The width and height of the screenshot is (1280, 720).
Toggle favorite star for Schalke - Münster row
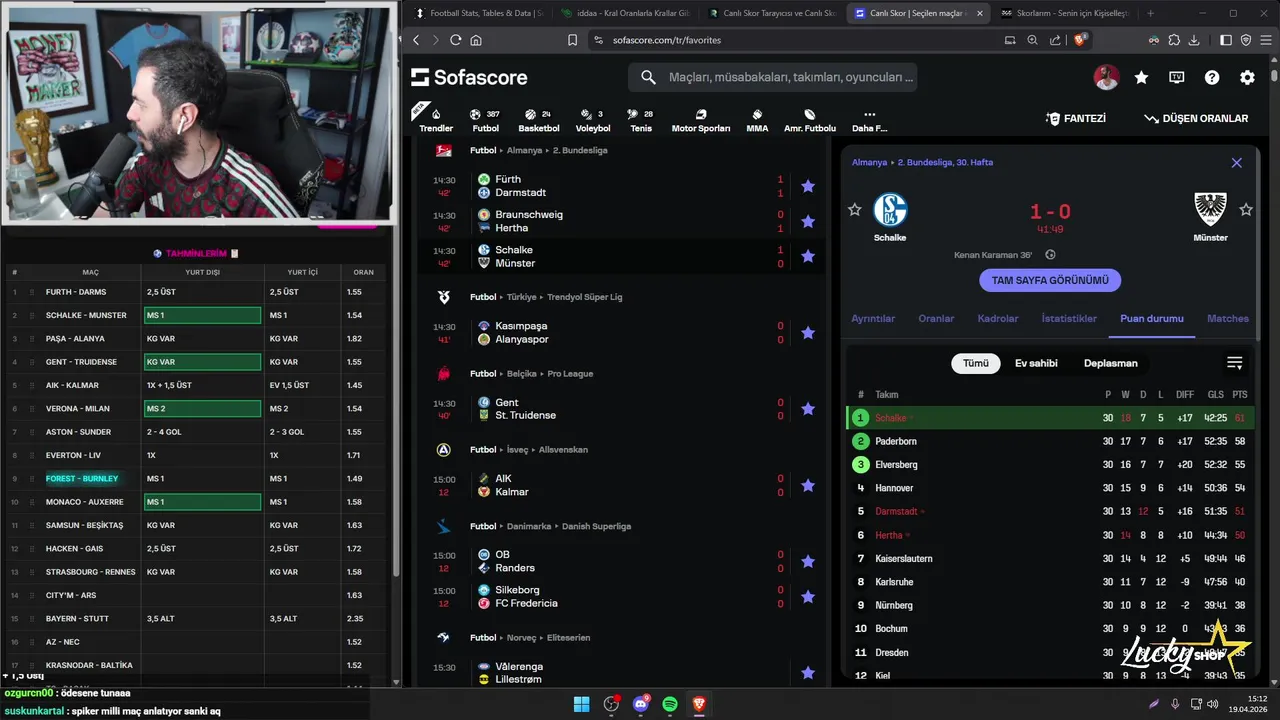point(808,257)
